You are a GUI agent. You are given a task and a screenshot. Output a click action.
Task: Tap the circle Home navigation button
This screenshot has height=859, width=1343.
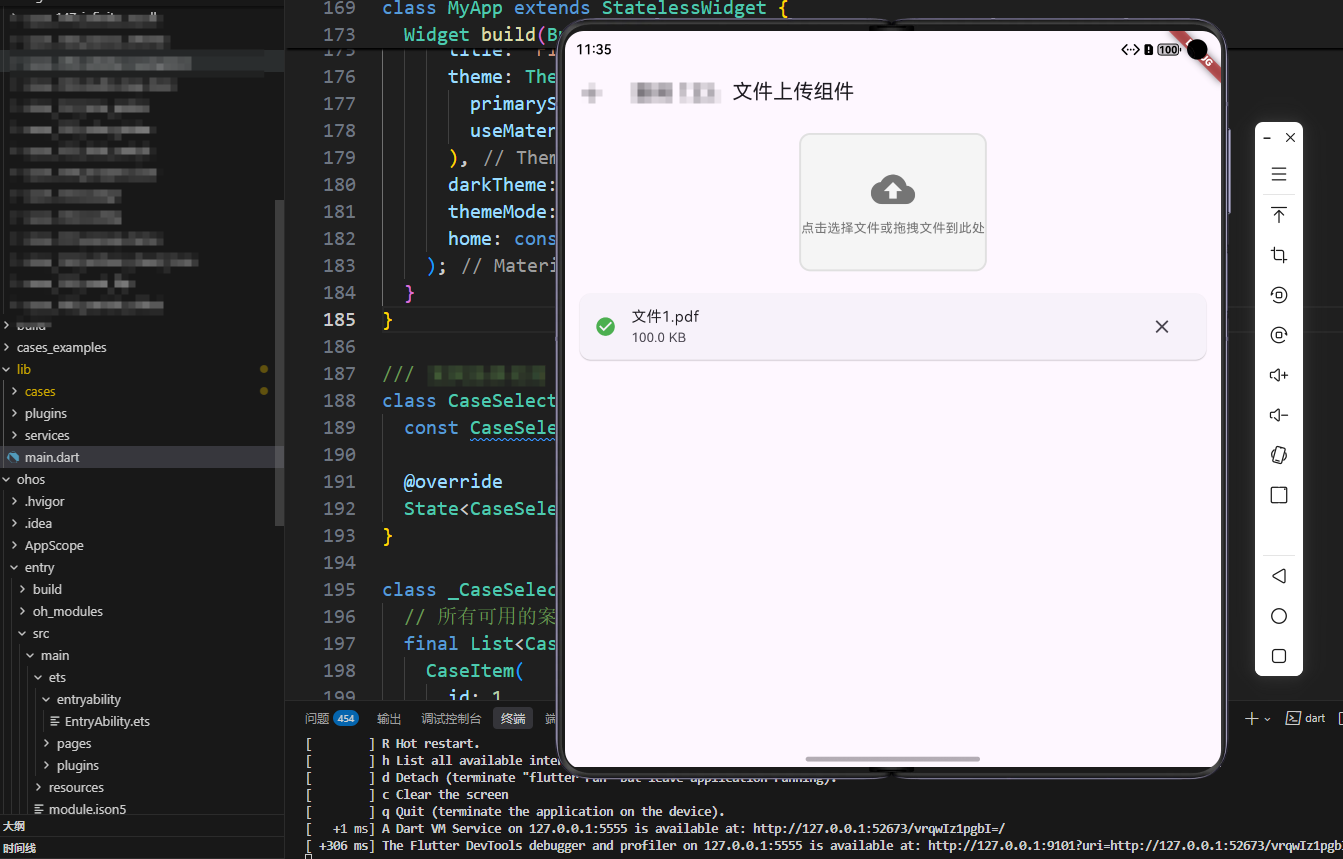click(1279, 616)
